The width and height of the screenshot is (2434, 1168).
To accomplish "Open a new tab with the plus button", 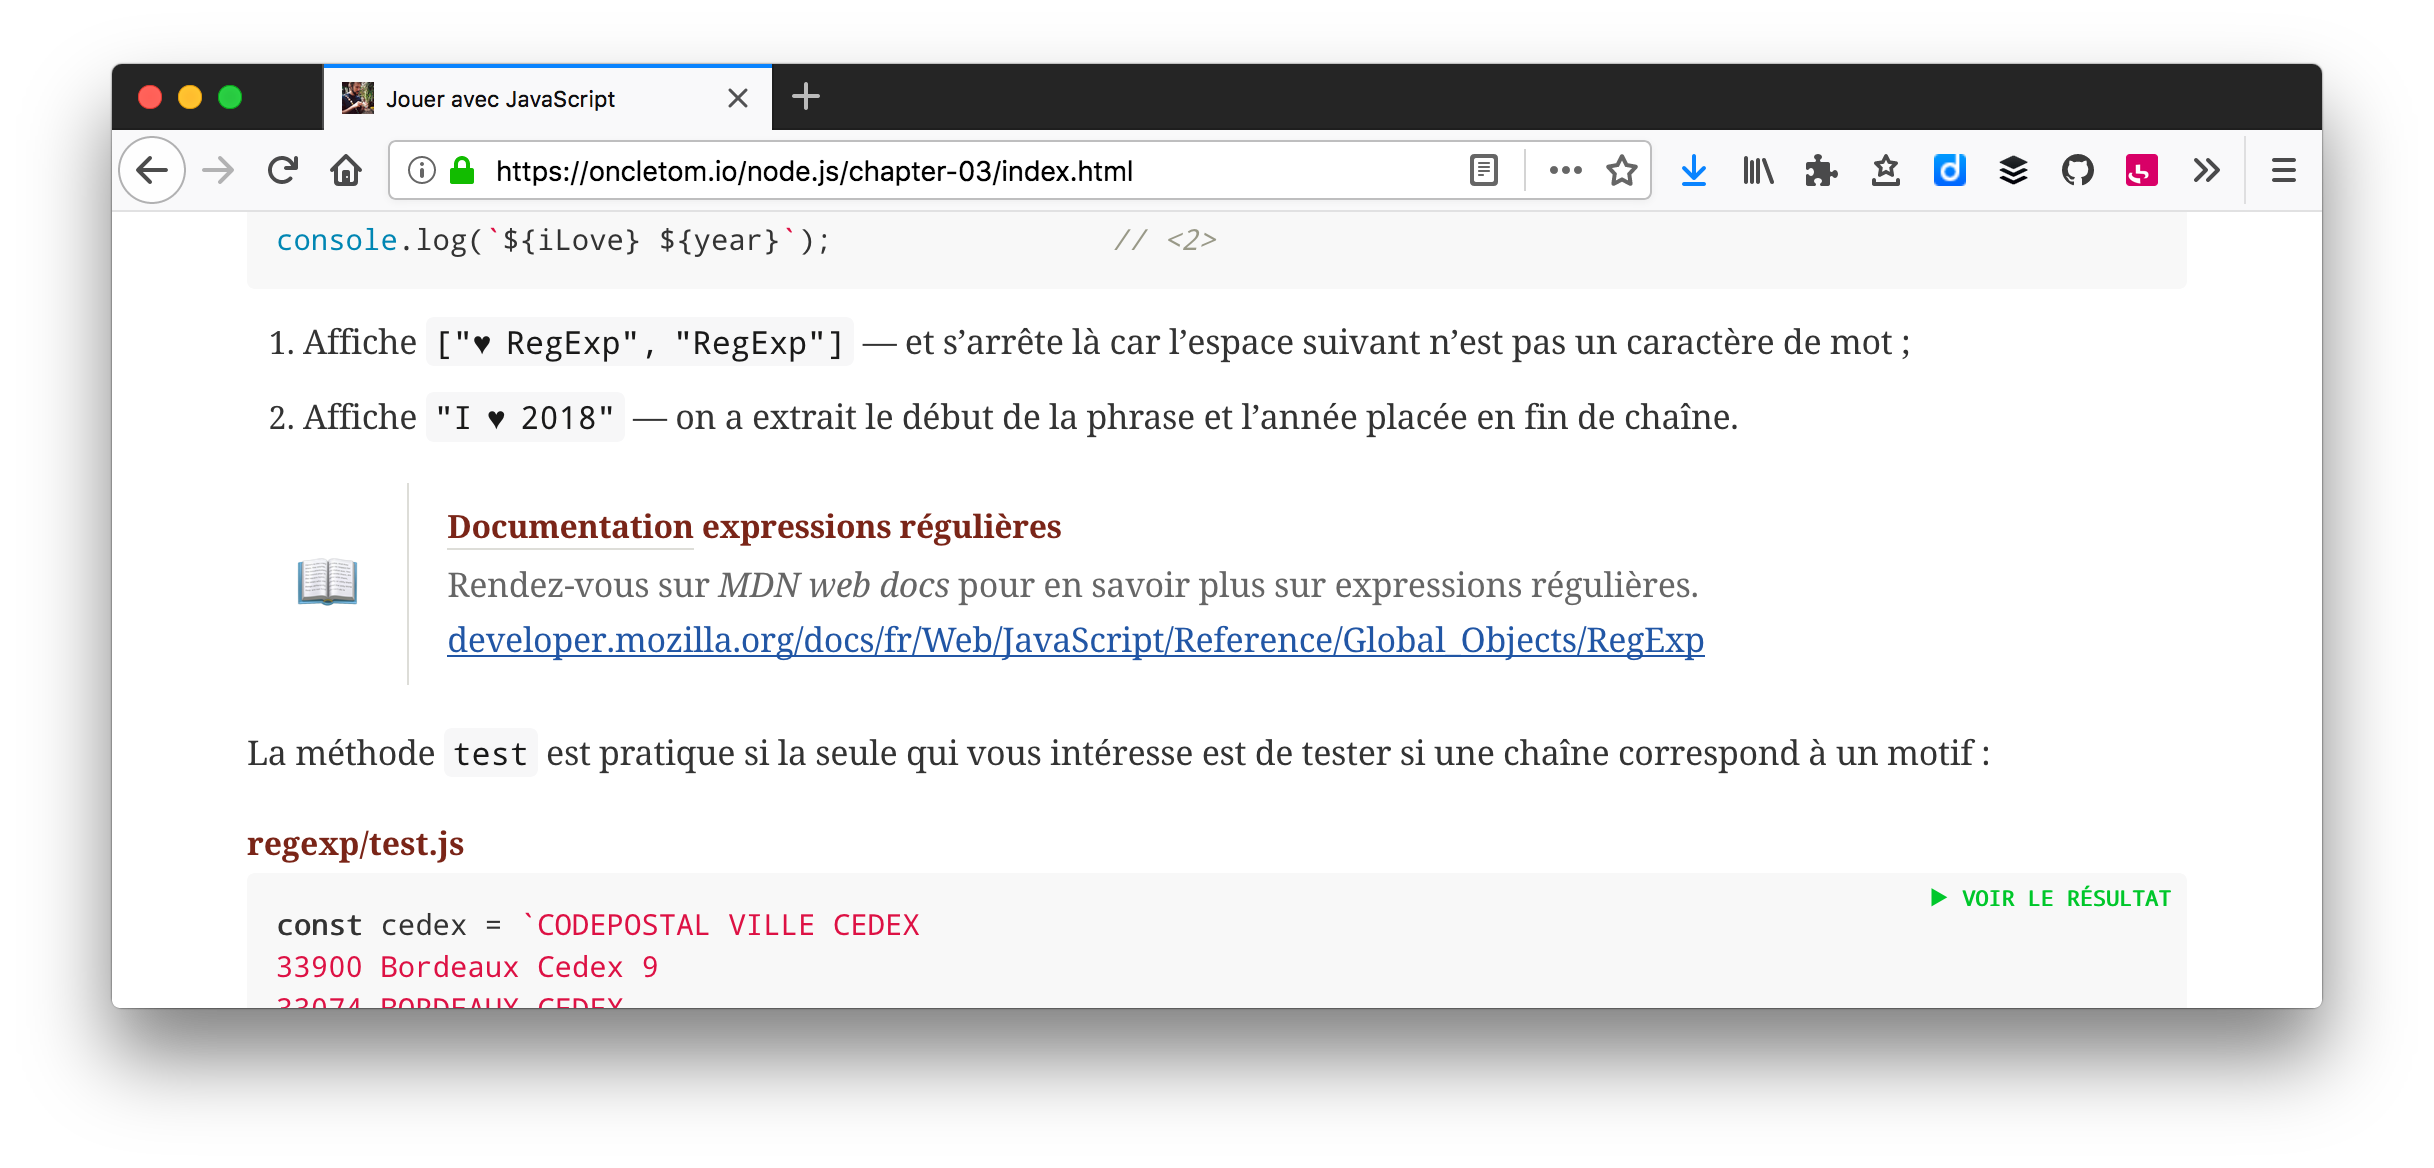I will pyautogui.click(x=806, y=97).
